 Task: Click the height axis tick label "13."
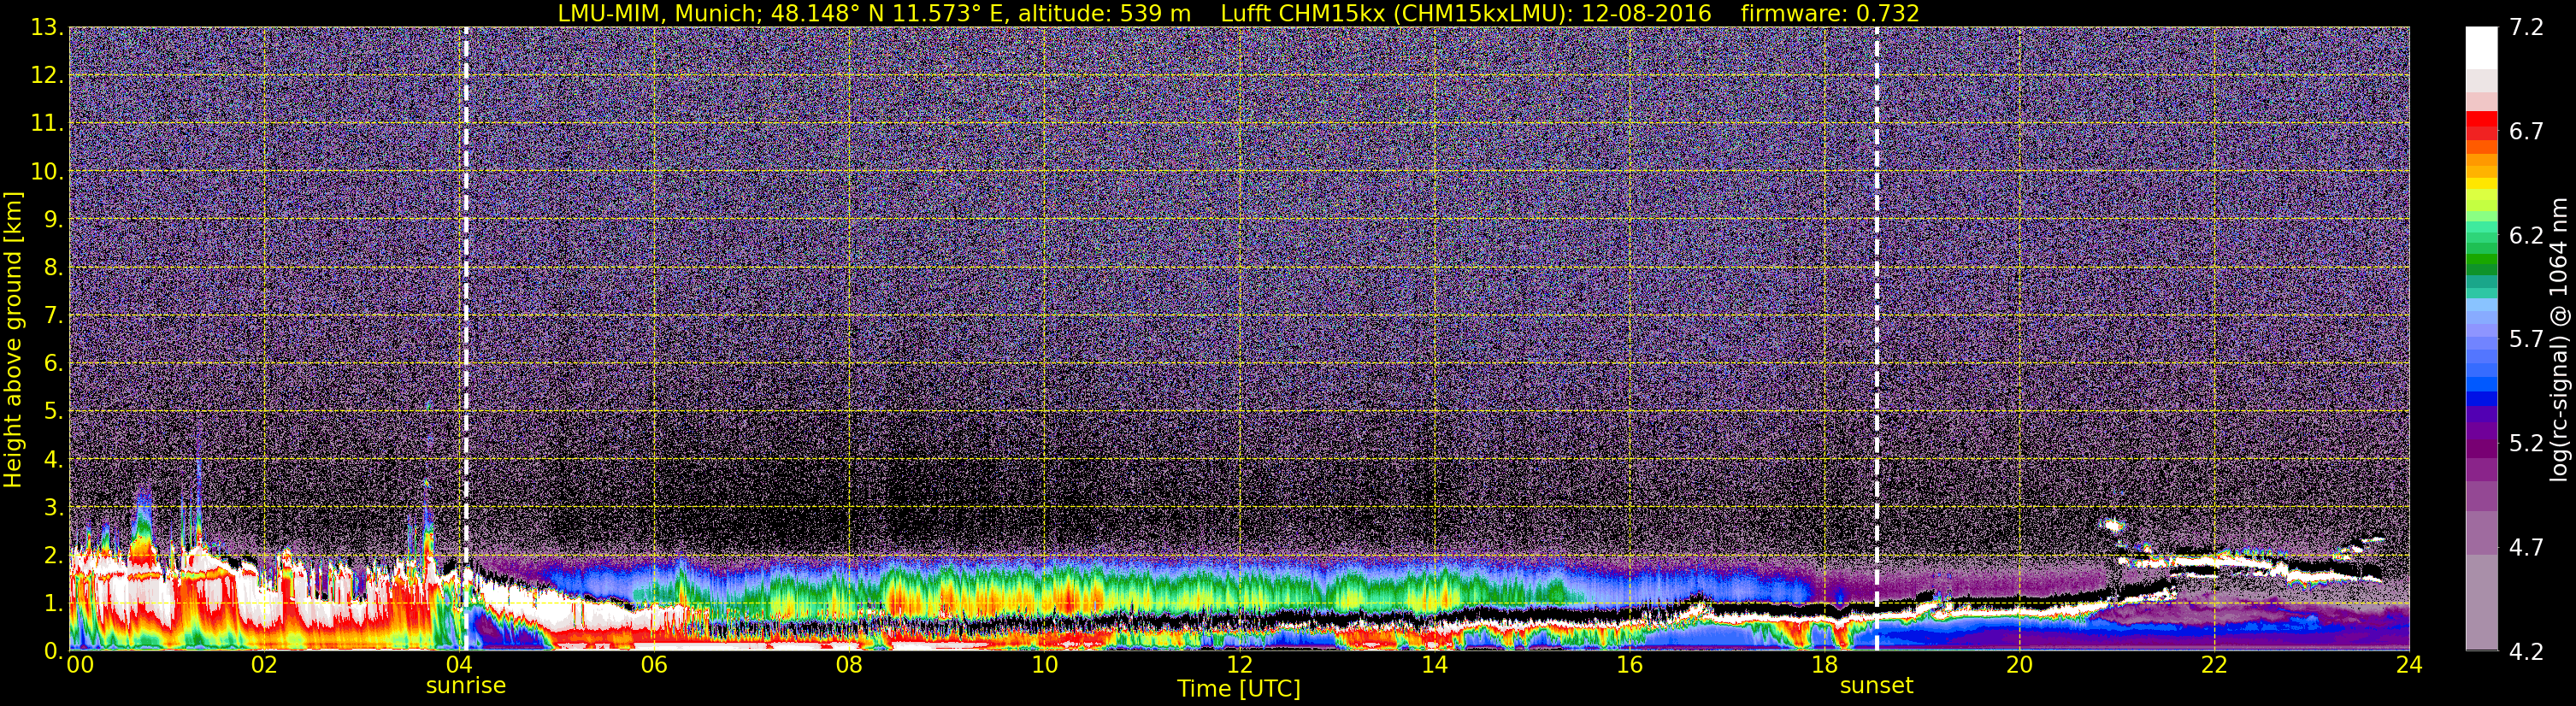tap(47, 28)
